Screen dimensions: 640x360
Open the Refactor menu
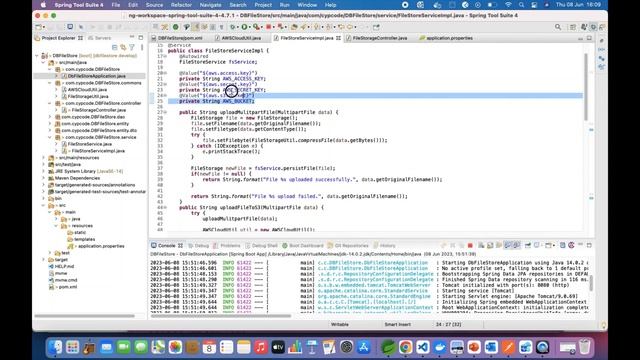[181, 5]
